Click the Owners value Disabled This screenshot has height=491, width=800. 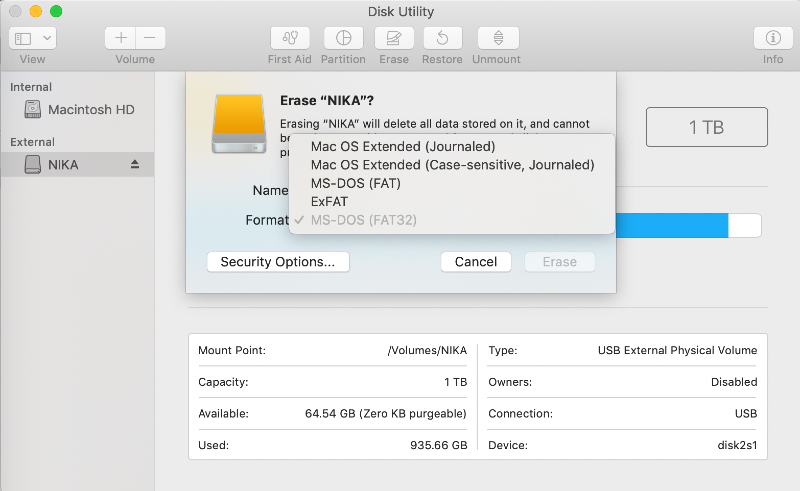click(734, 382)
